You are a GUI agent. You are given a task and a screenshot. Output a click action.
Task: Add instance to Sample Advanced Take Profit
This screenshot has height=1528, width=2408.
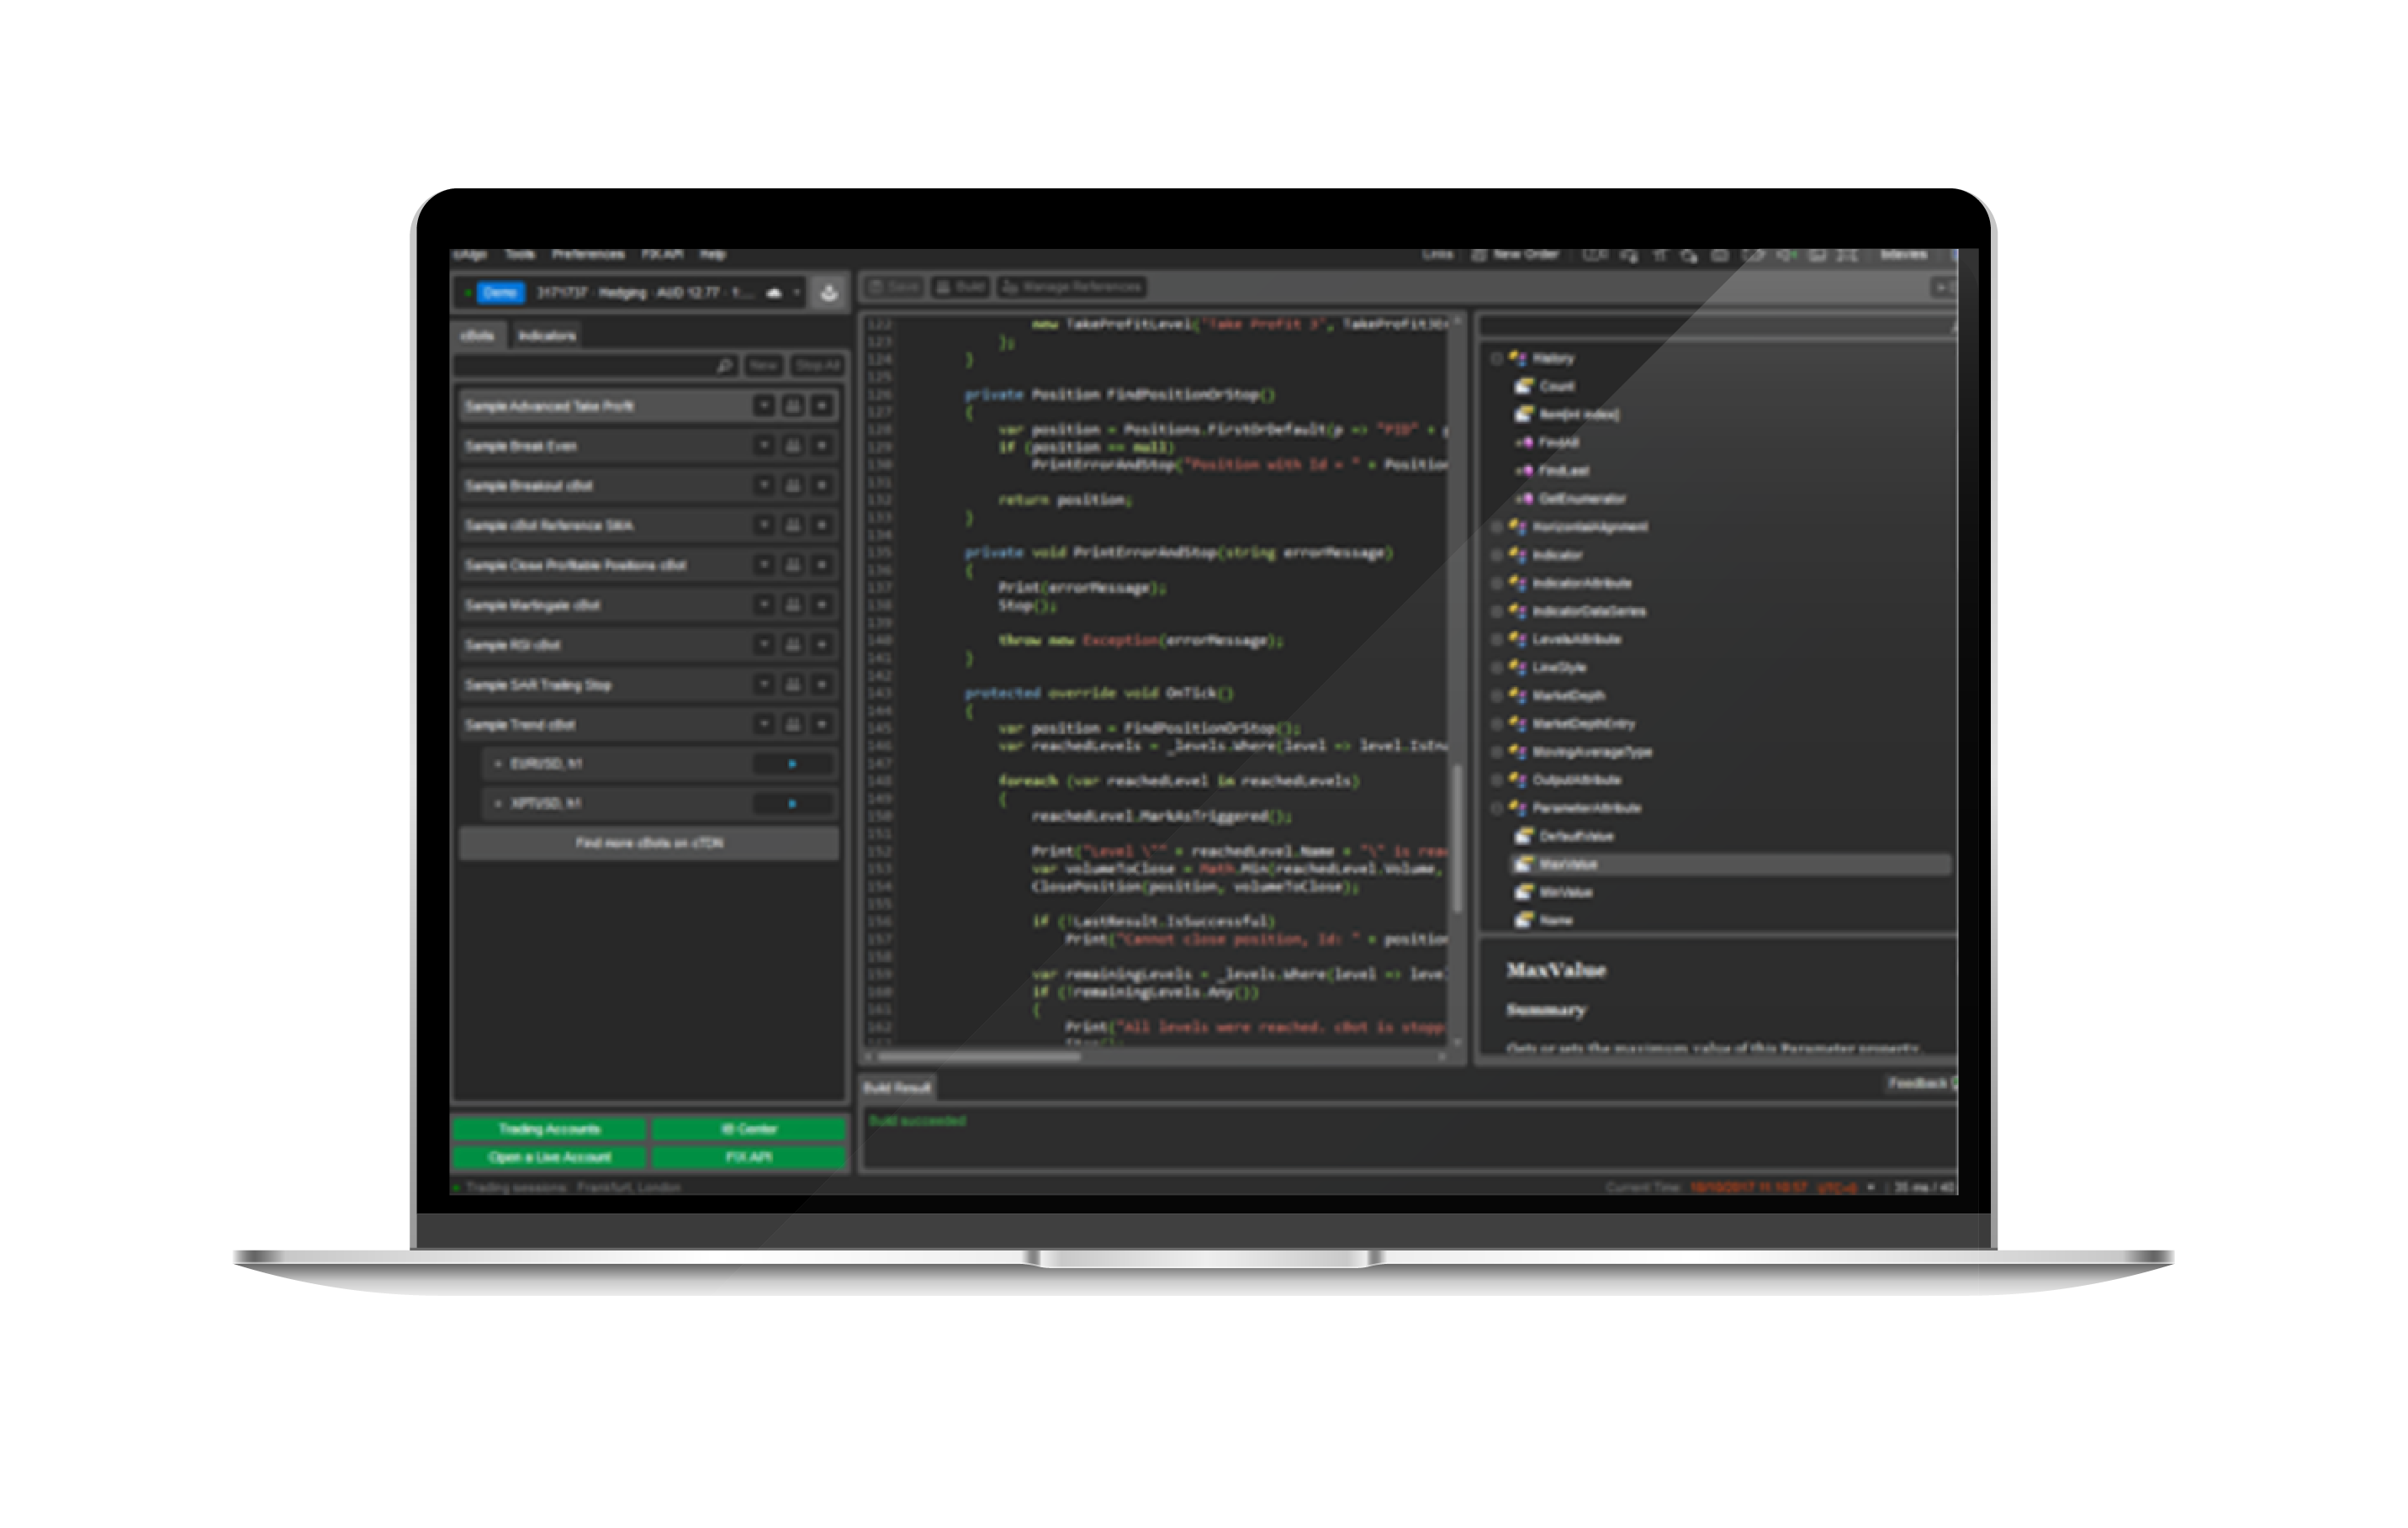[x=821, y=406]
